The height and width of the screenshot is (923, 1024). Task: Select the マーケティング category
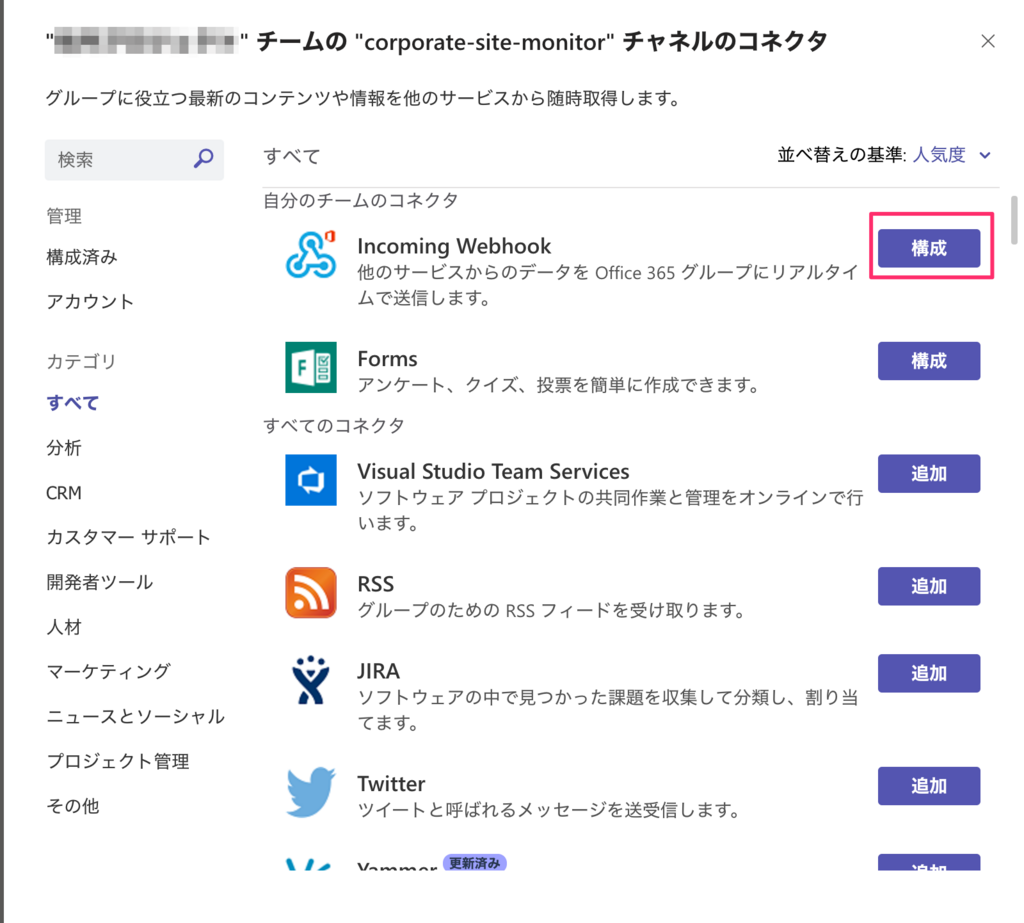click(108, 672)
